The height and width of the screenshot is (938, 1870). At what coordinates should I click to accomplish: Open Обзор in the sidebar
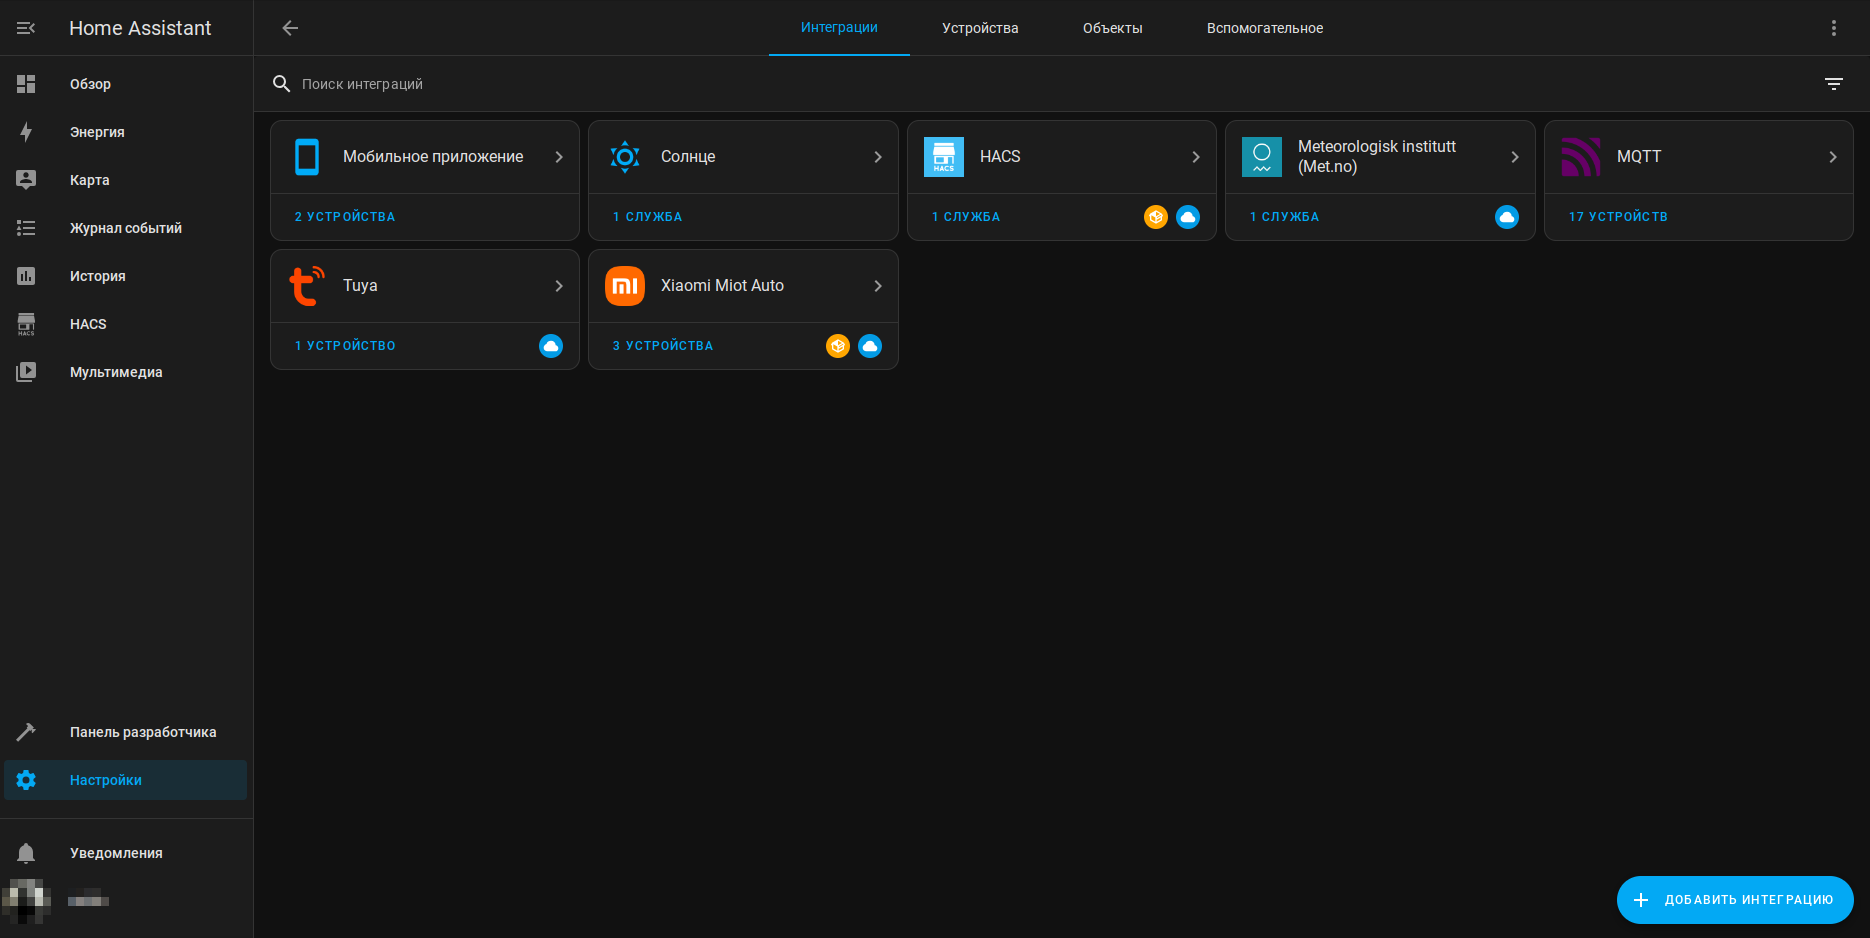126,84
